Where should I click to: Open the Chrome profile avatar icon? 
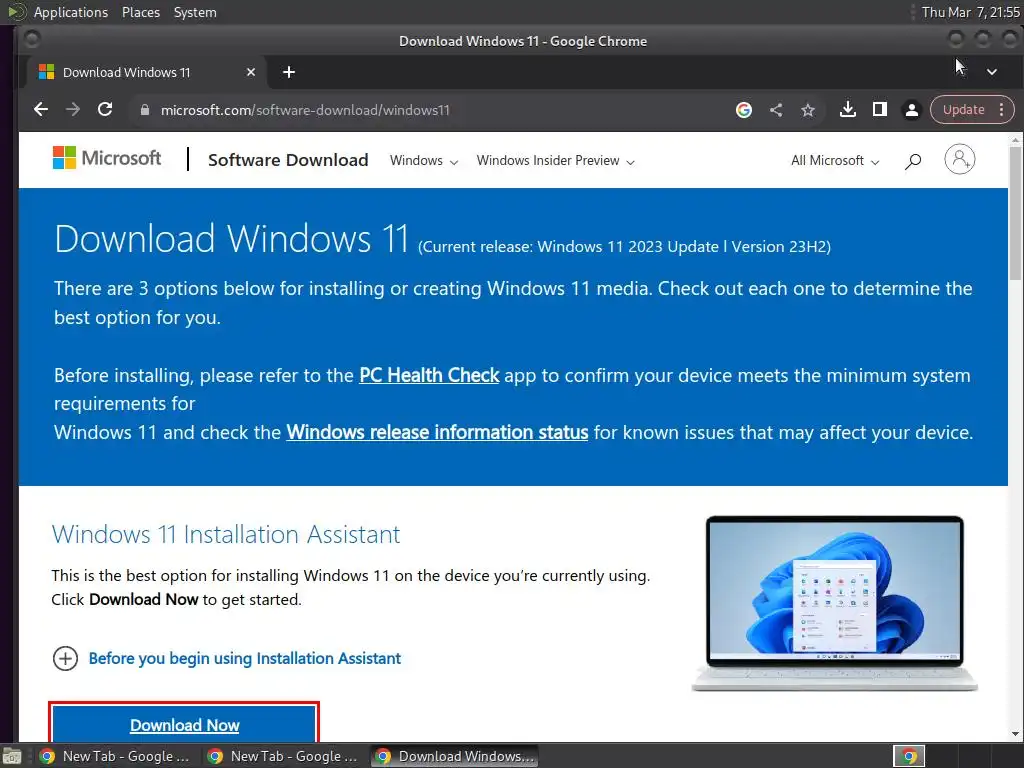click(x=912, y=110)
